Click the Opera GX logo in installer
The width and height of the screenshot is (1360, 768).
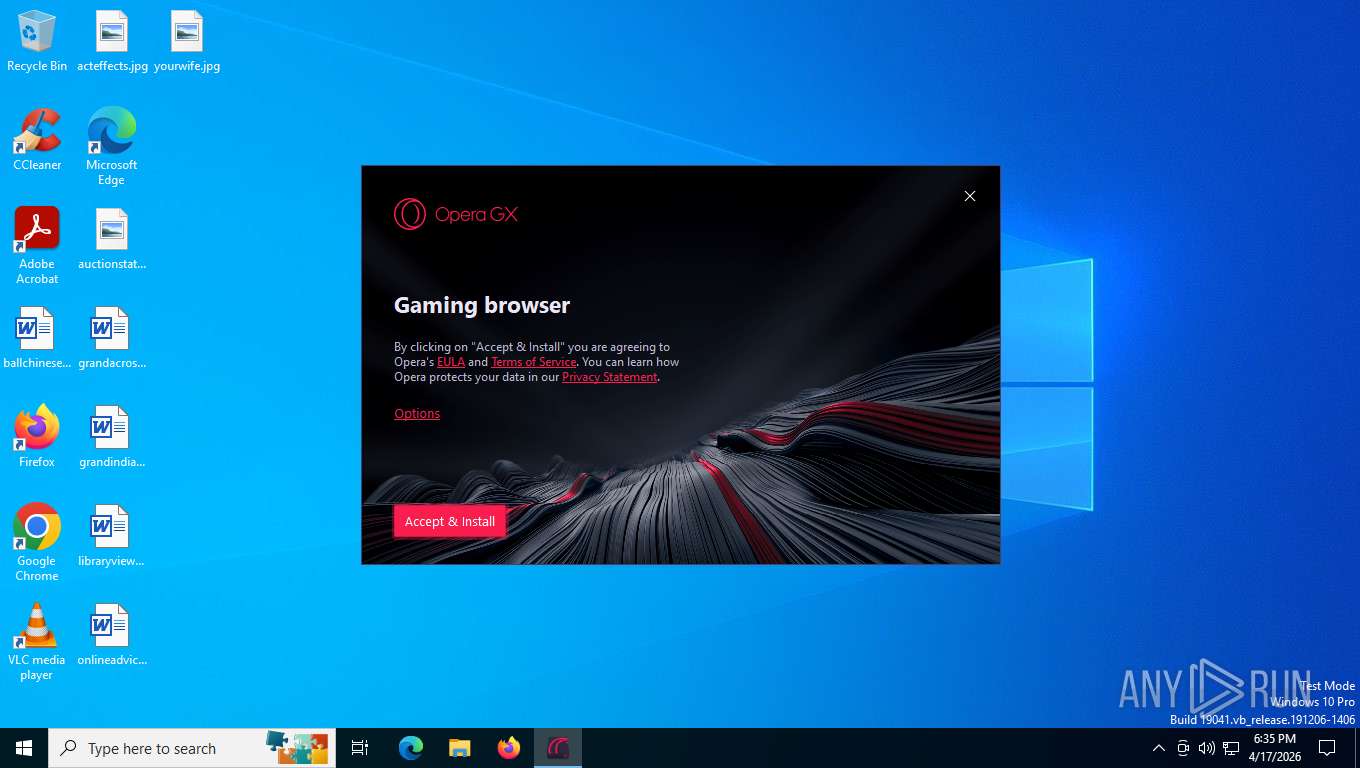[456, 214]
